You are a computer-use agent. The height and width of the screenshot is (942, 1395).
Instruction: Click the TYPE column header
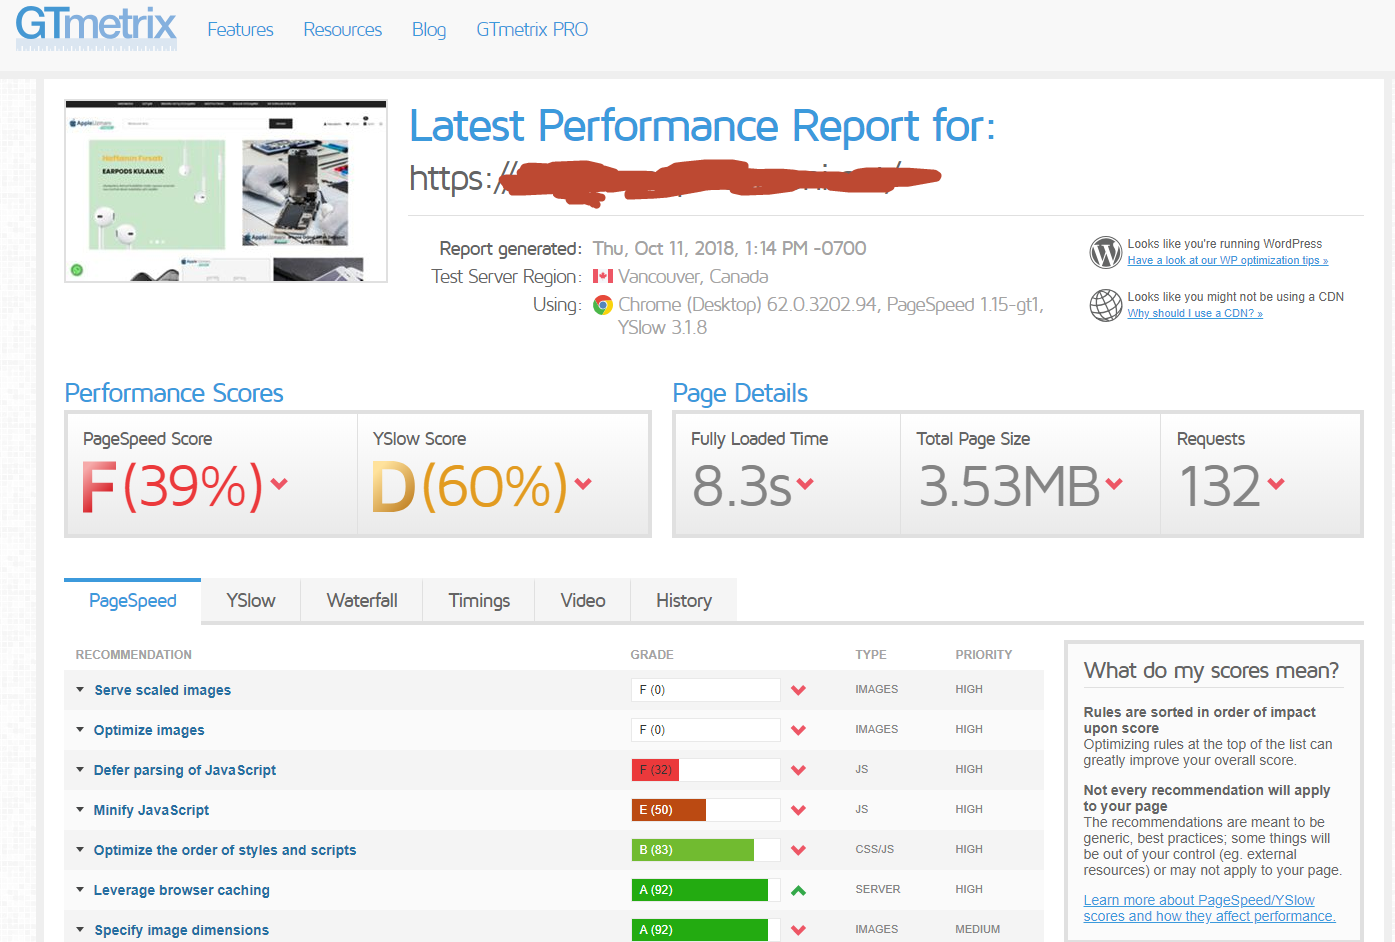tap(871, 655)
